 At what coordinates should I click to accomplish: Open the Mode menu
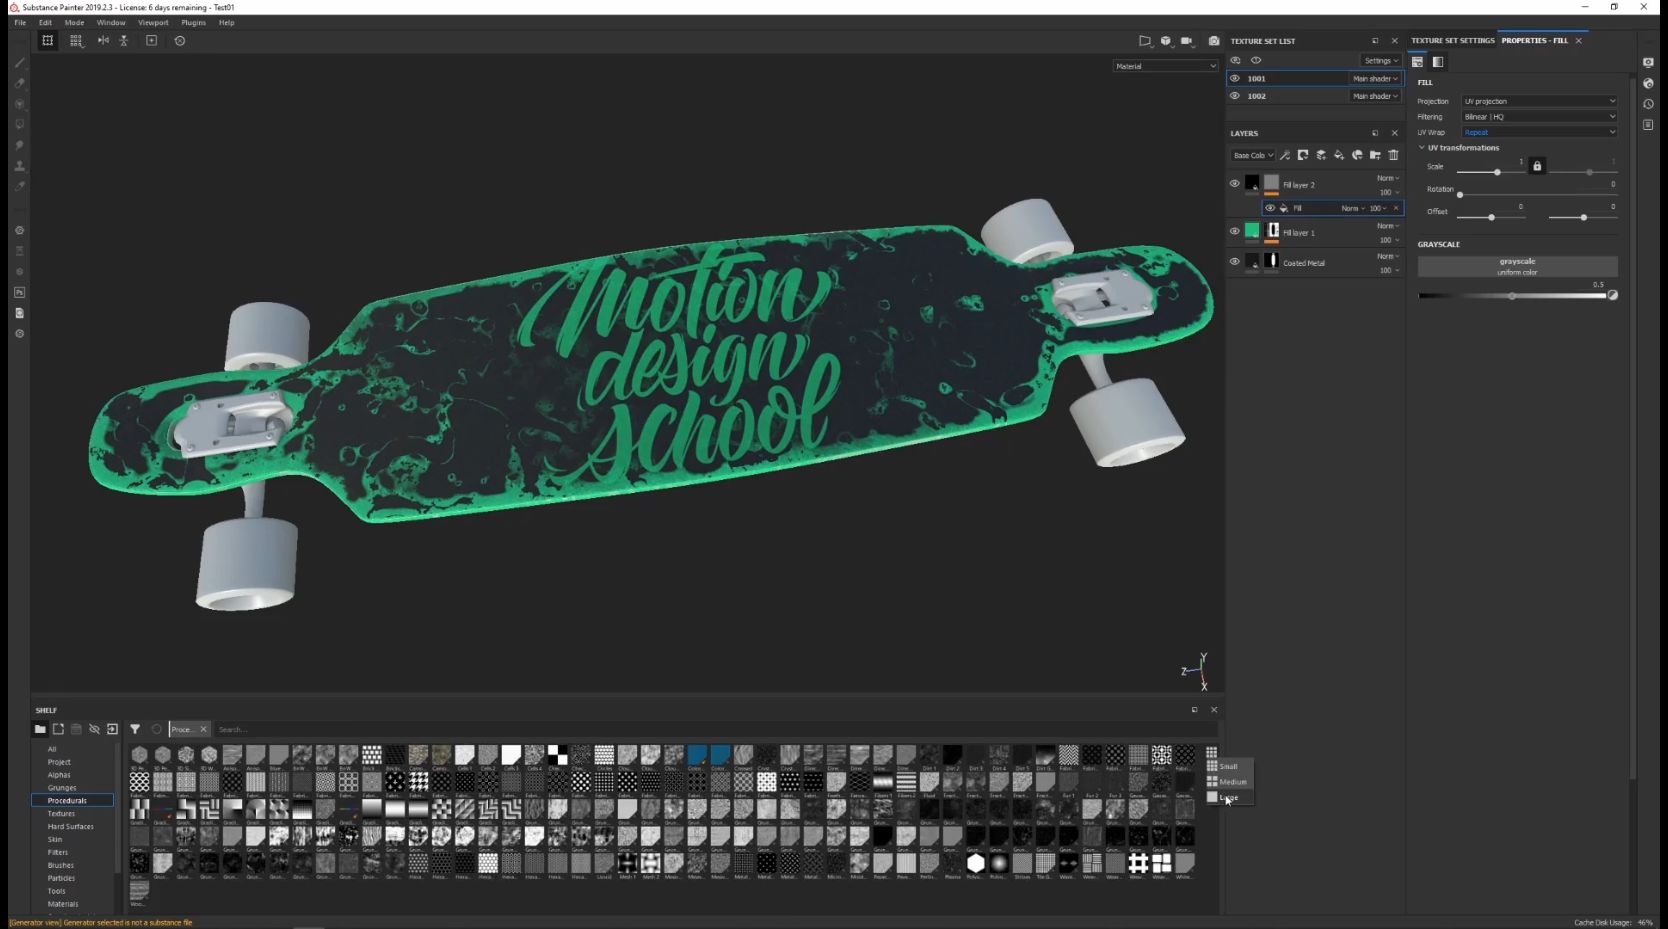(x=74, y=22)
